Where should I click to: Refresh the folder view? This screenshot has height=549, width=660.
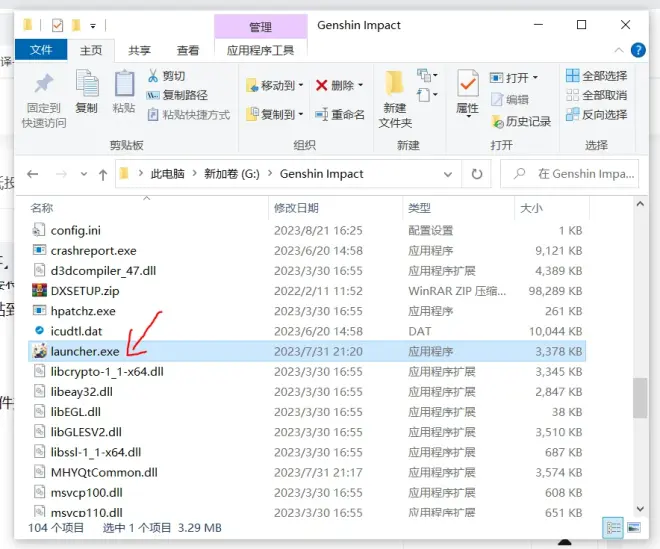coord(476,174)
